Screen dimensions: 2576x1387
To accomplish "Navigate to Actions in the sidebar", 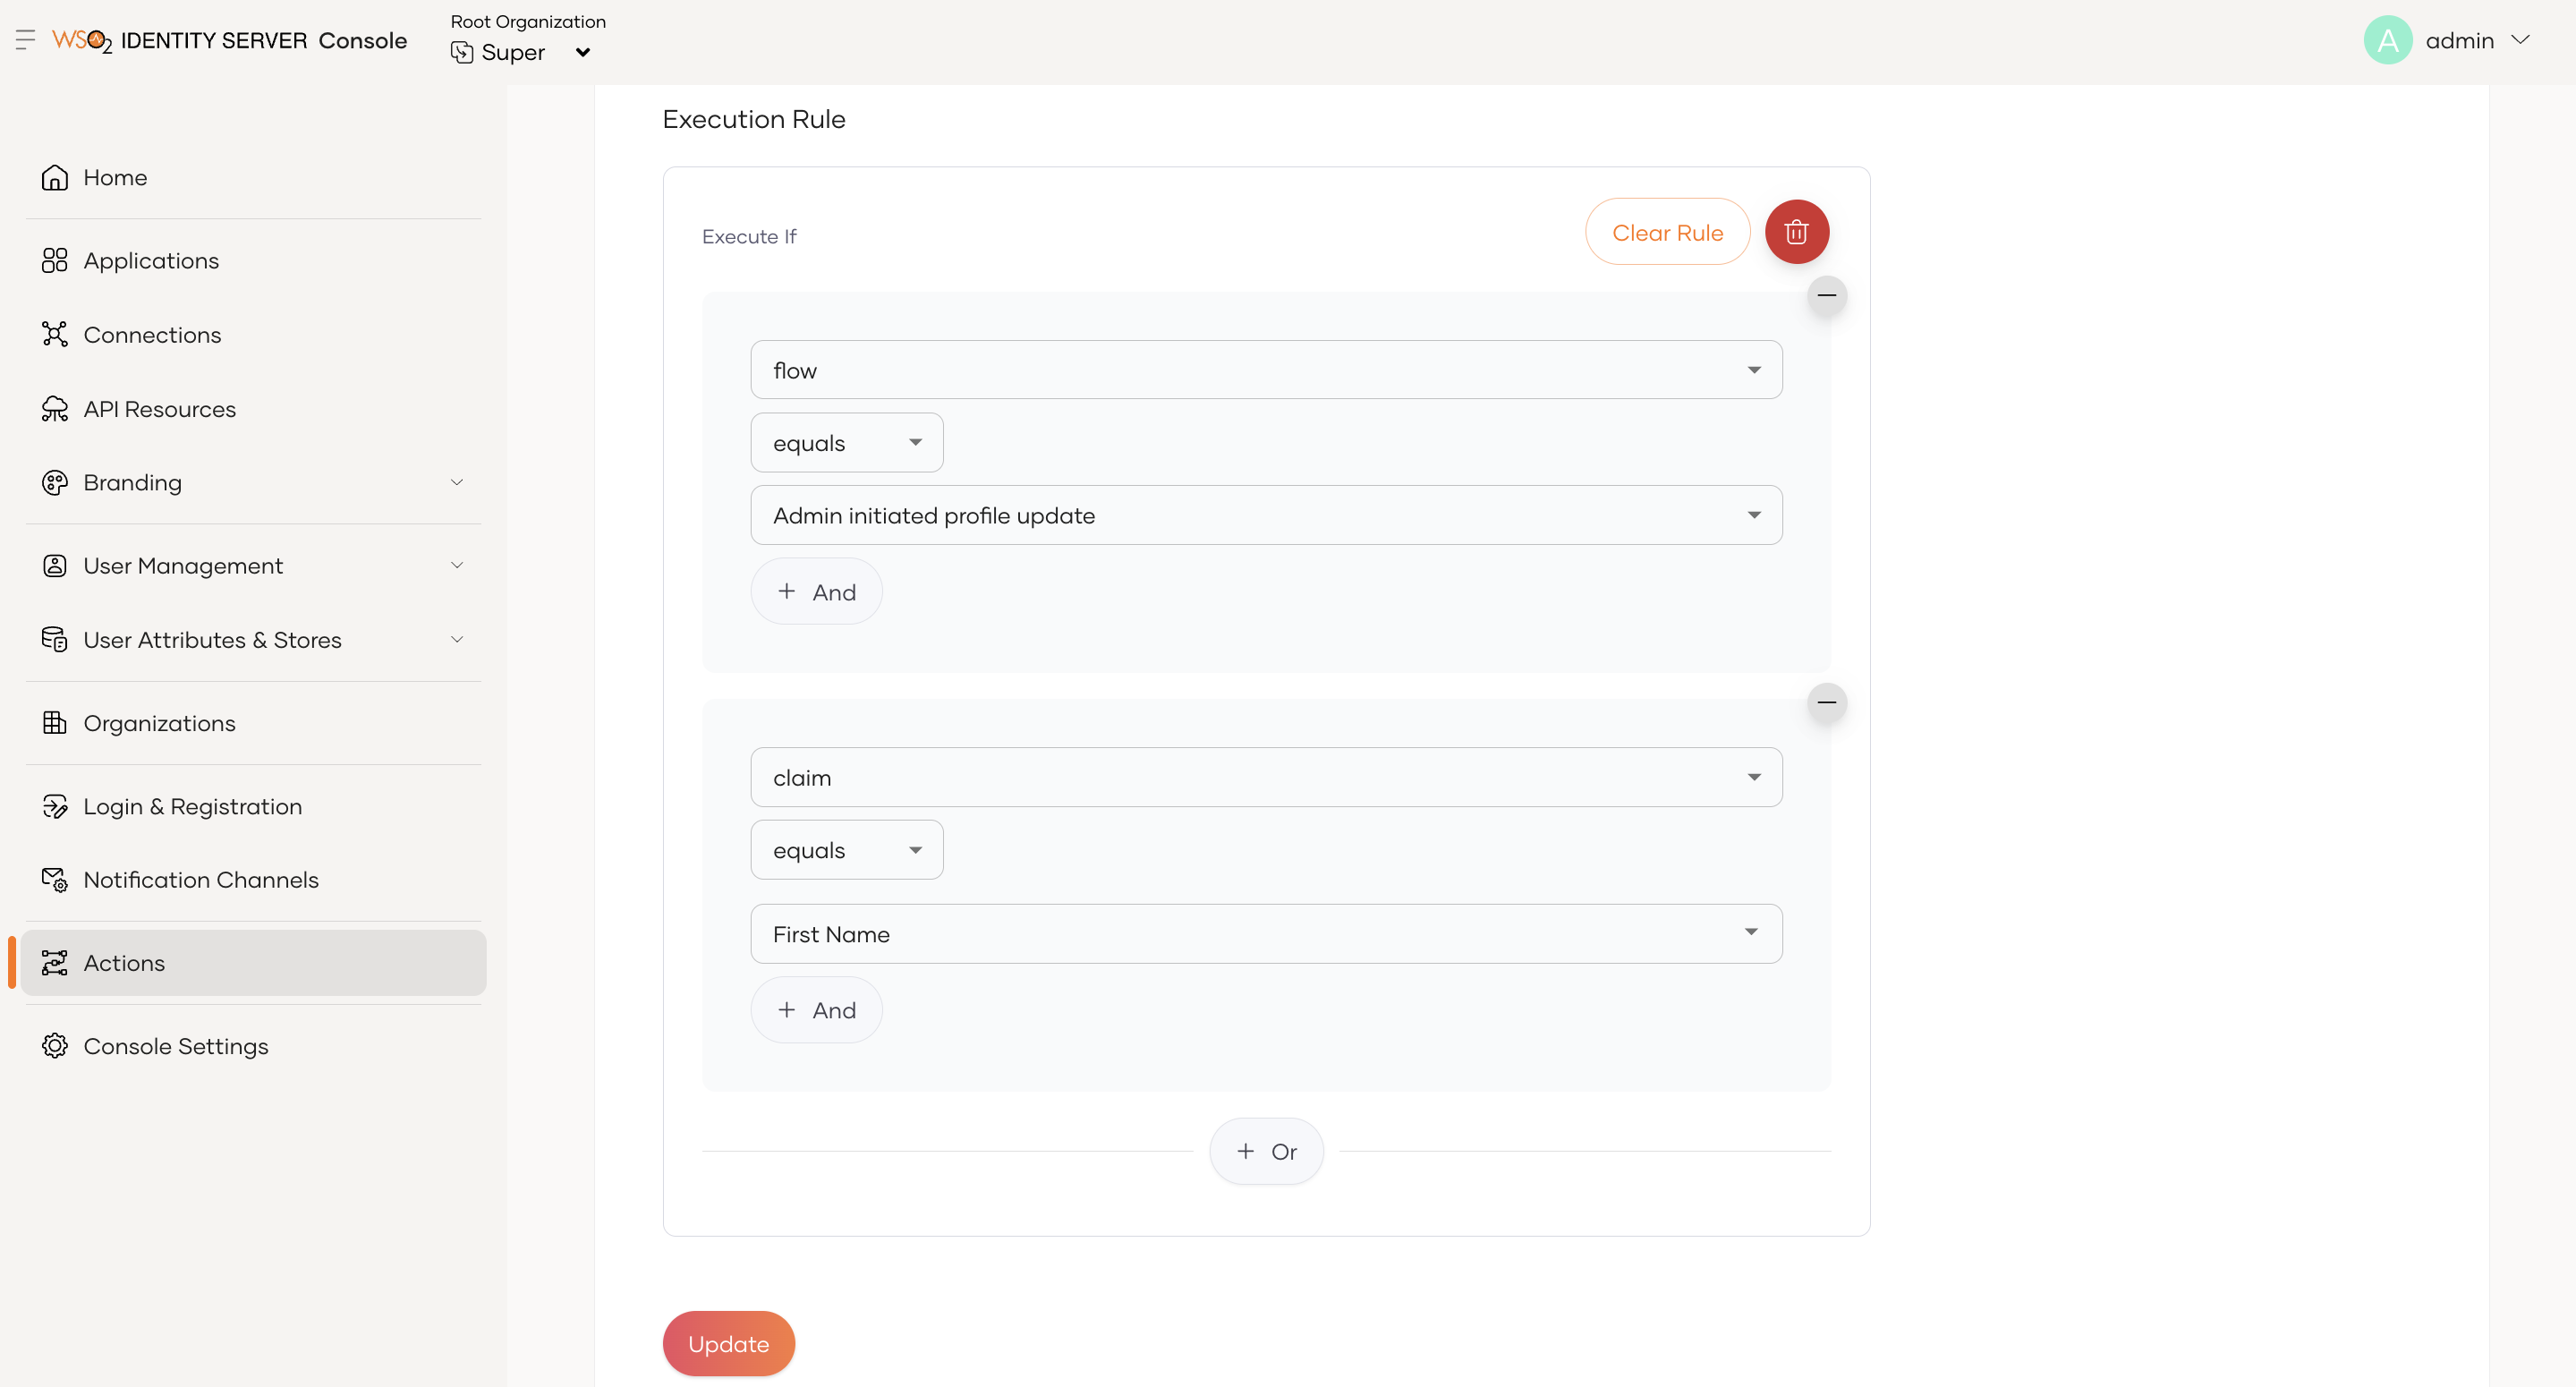I will [123, 962].
